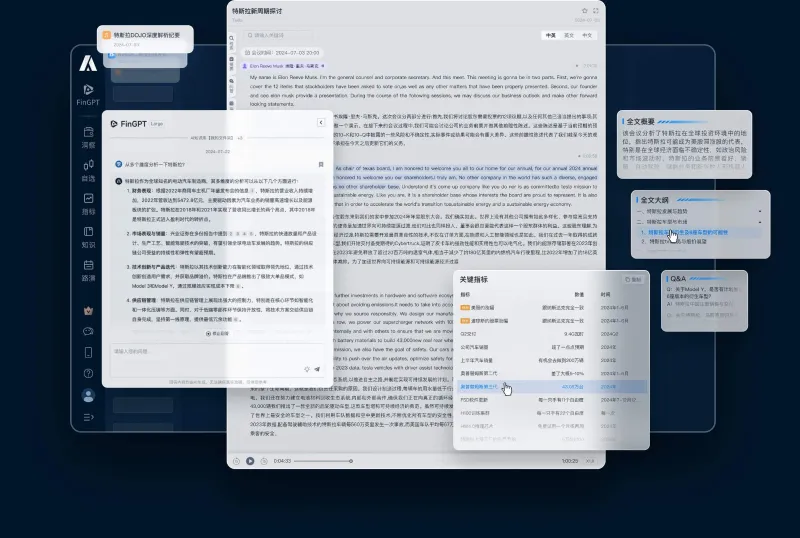Rewind using the back-skip button left of play
Viewport: 800px width, 538px height.
pos(236,461)
